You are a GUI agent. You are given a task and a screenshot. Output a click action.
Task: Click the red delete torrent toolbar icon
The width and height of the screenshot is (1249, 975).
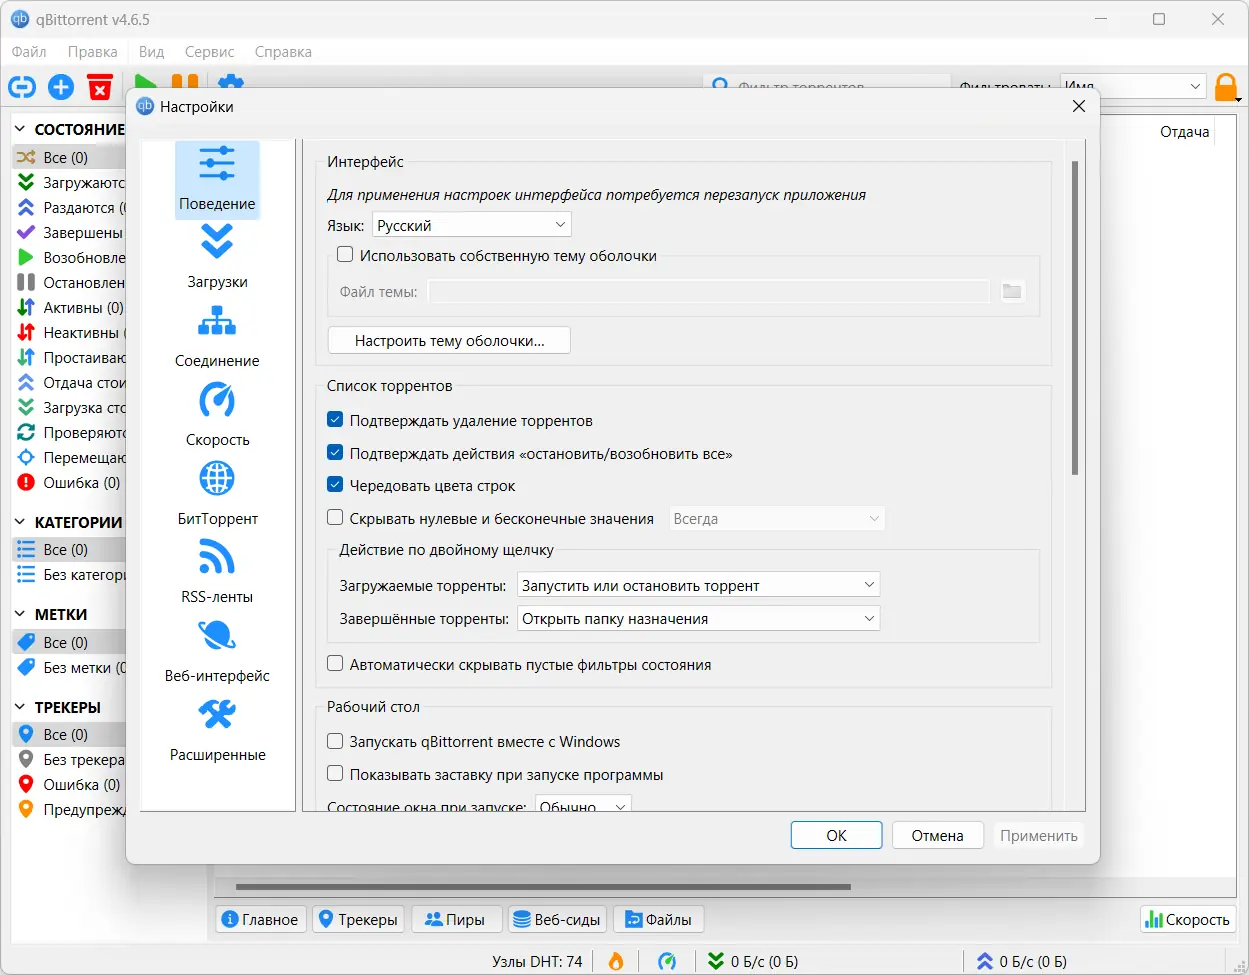pos(100,87)
